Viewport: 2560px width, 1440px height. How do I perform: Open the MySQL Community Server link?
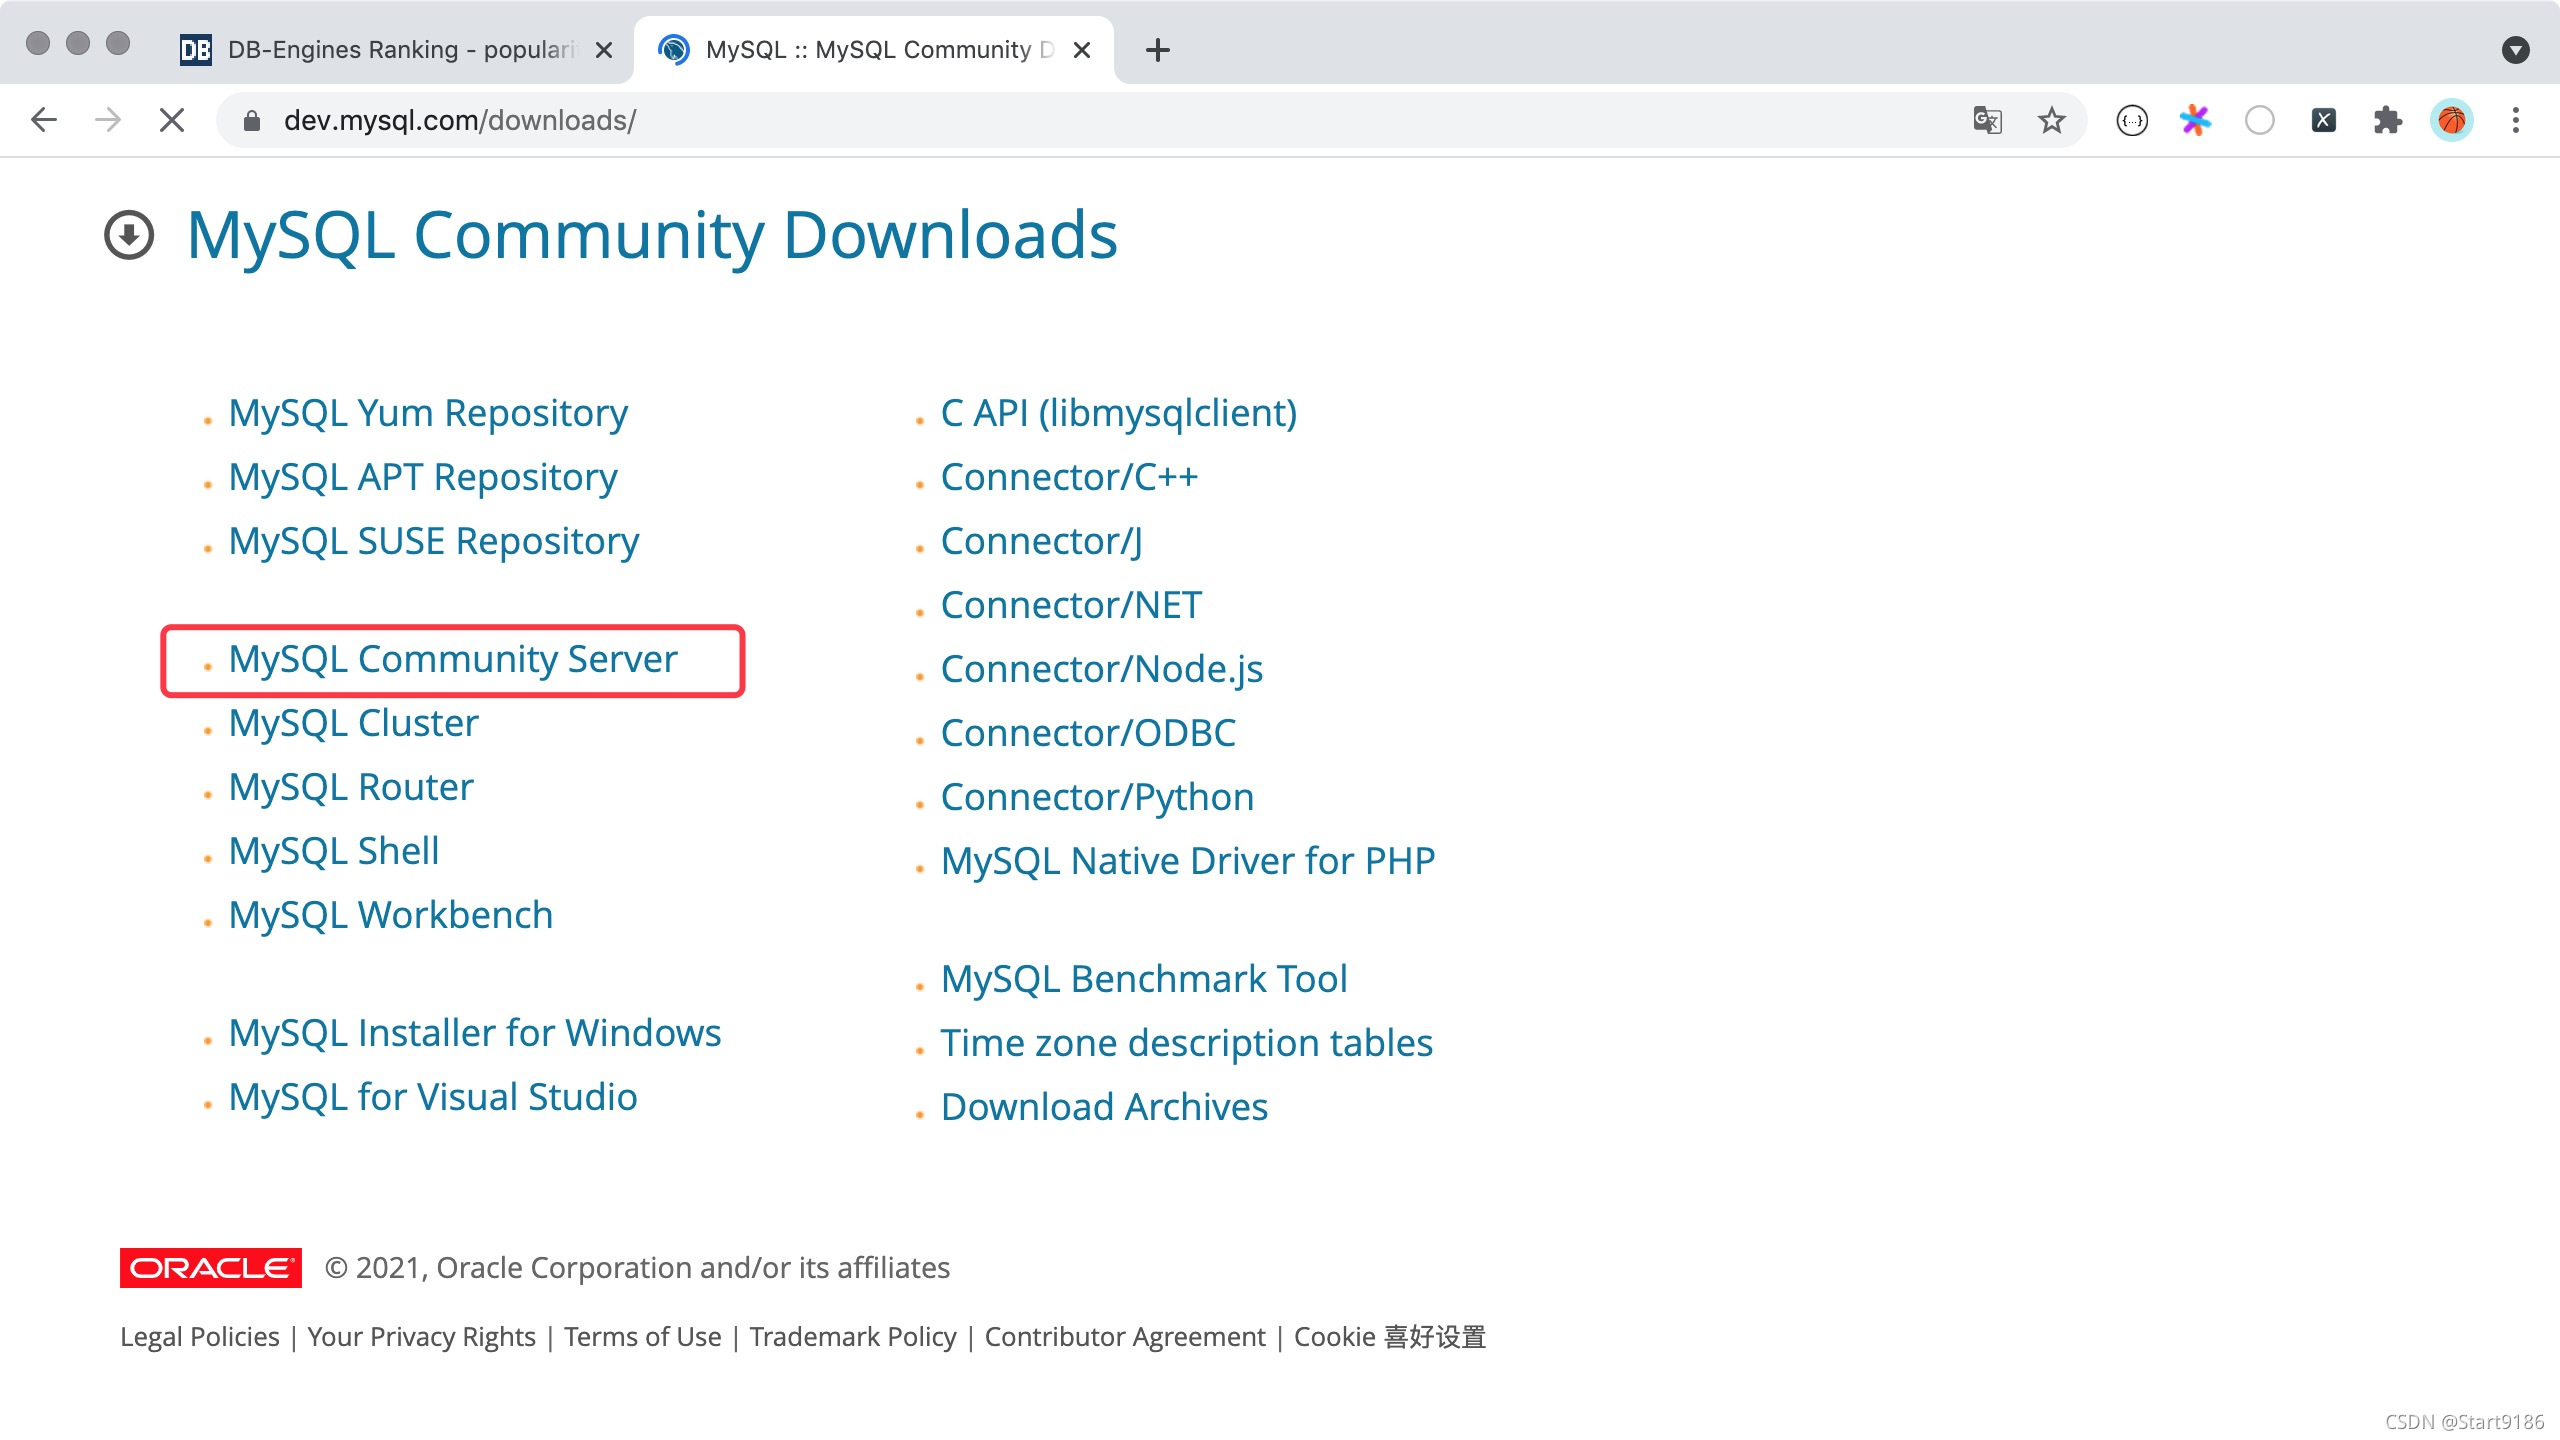(452, 659)
